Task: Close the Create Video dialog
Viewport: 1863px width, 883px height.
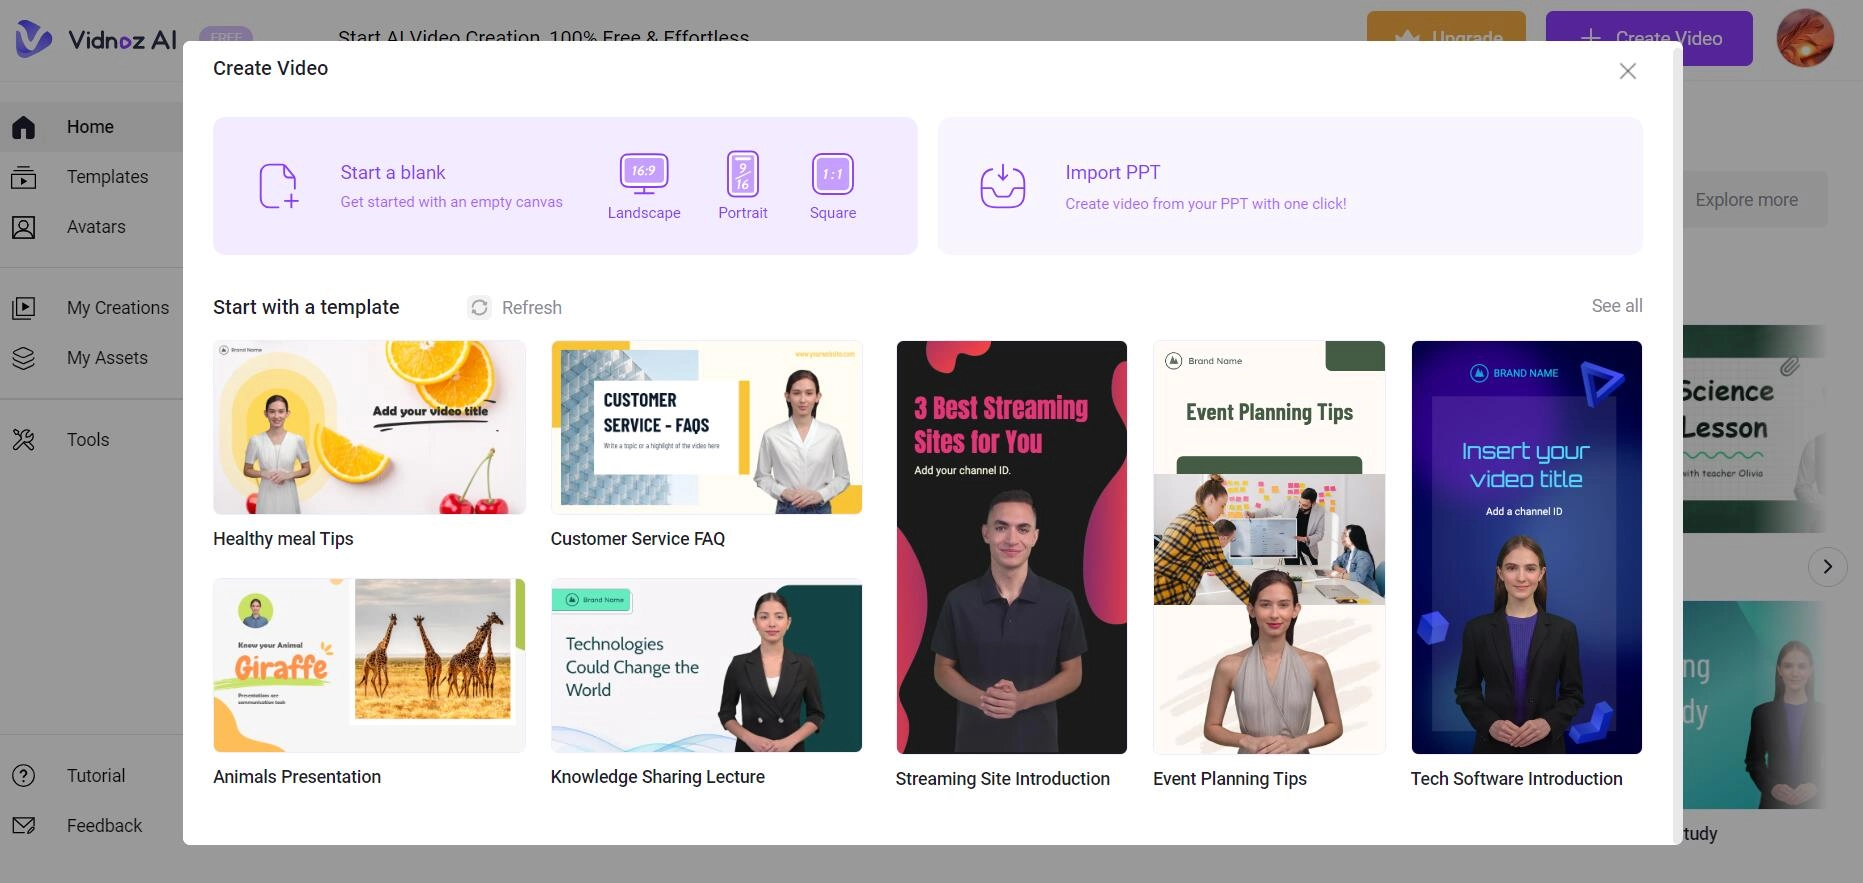Action: [x=1627, y=71]
